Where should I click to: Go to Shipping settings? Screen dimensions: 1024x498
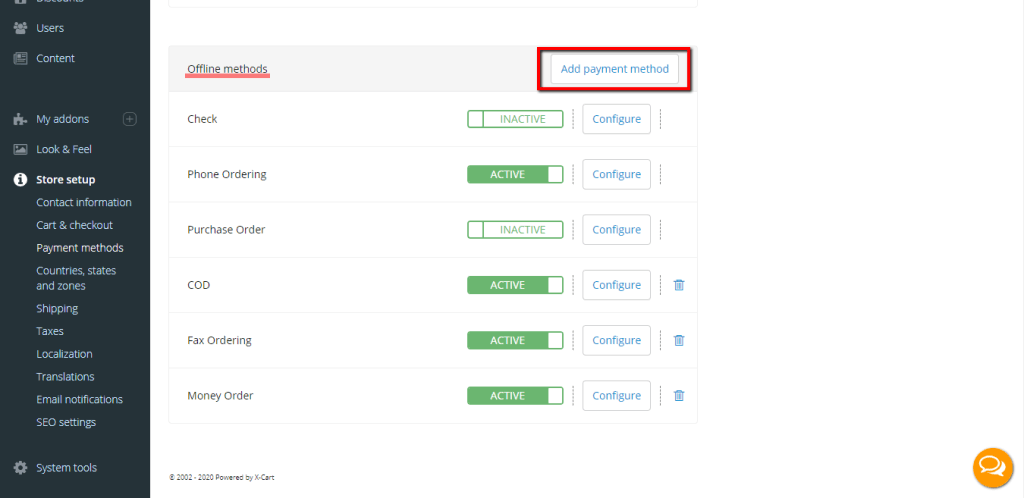coord(57,309)
